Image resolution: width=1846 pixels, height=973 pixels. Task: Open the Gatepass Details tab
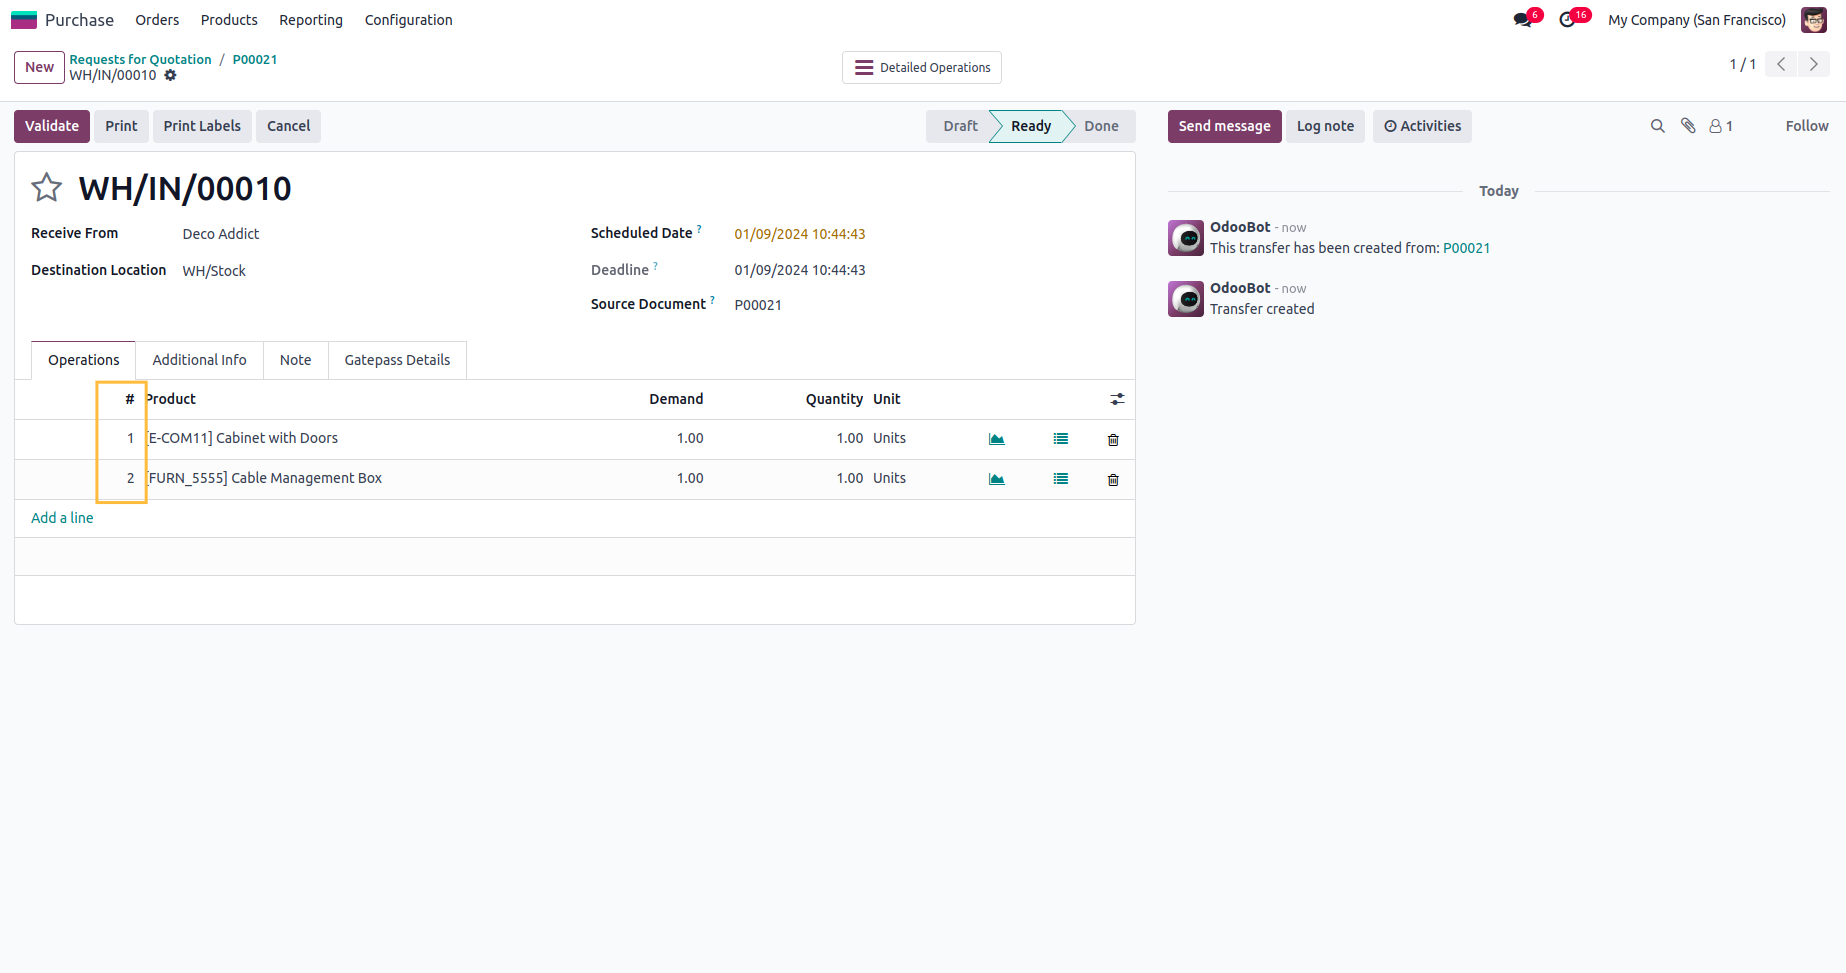pyautogui.click(x=397, y=360)
